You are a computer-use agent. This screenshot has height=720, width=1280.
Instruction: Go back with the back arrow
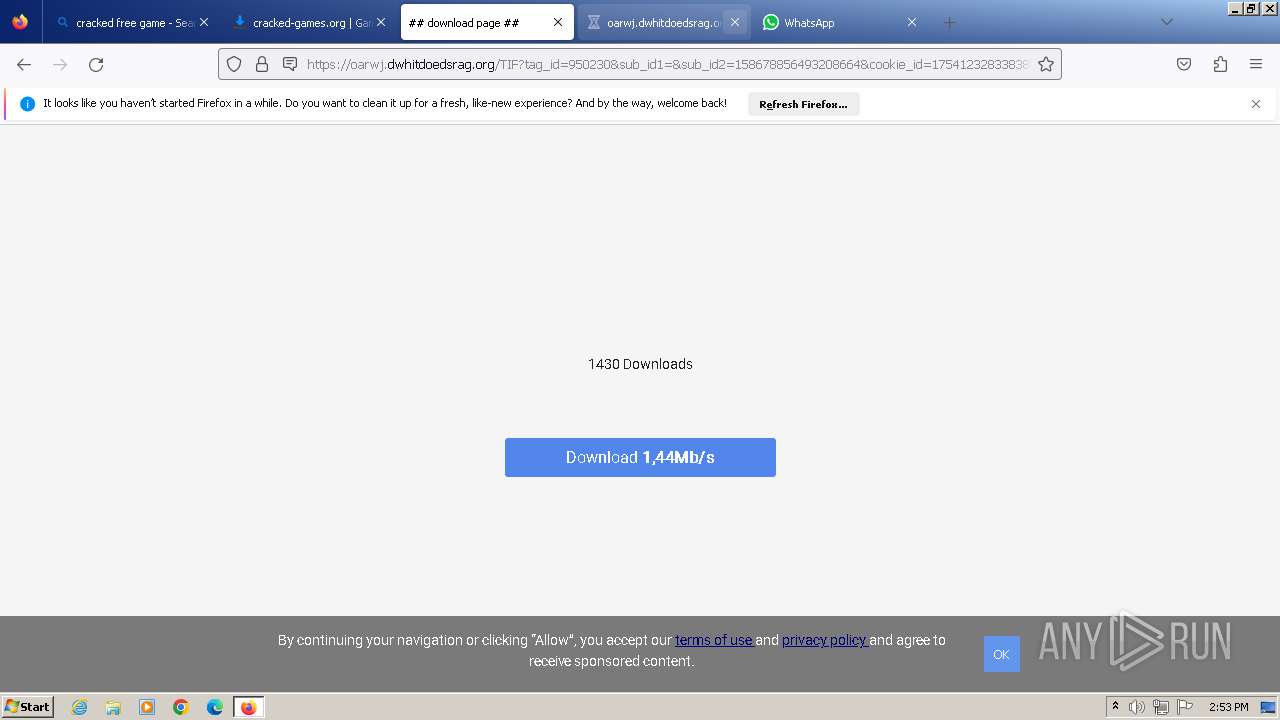pyautogui.click(x=24, y=64)
